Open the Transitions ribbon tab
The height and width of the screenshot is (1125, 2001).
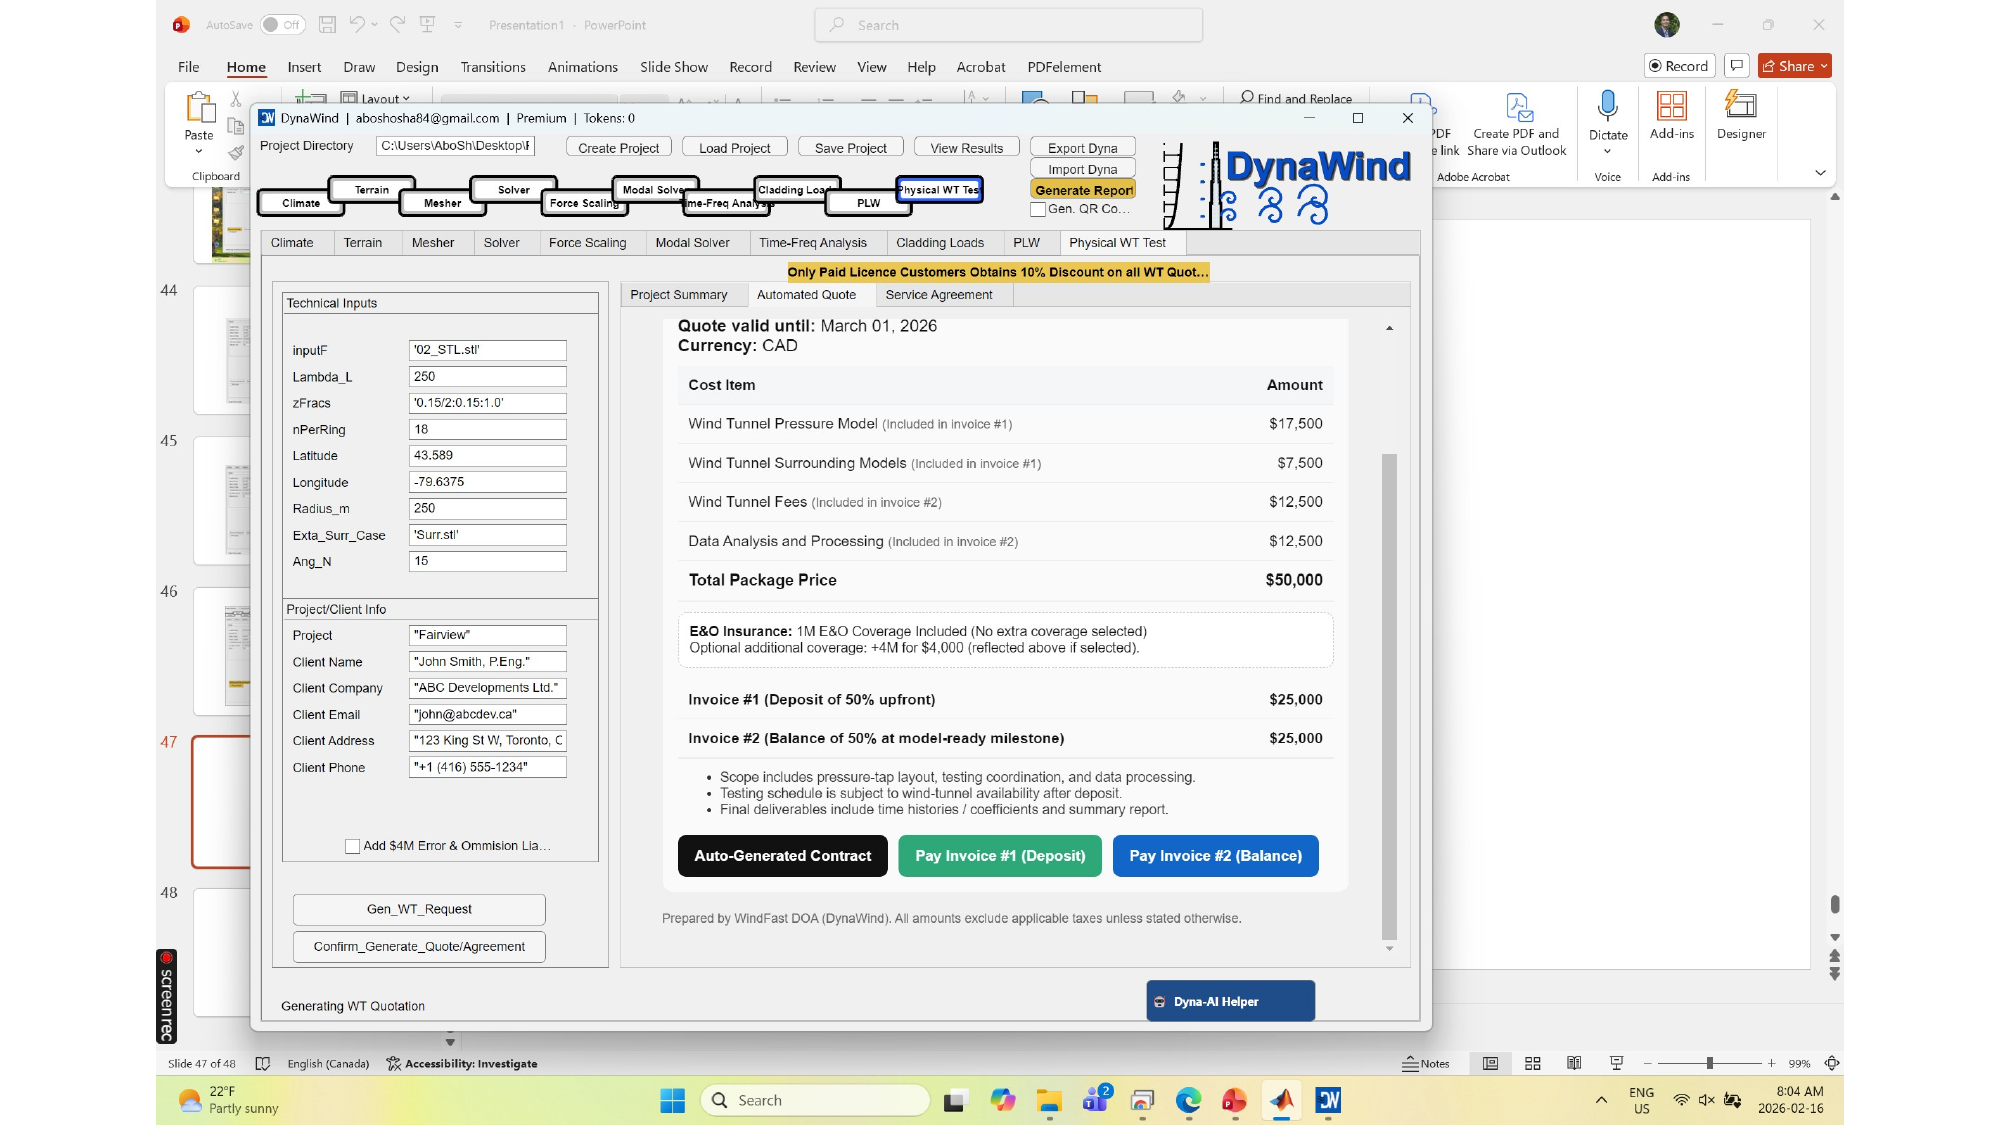click(x=492, y=67)
